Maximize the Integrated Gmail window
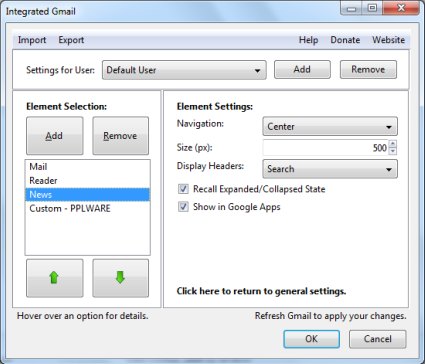The image size is (425, 364). pyautogui.click(x=373, y=8)
